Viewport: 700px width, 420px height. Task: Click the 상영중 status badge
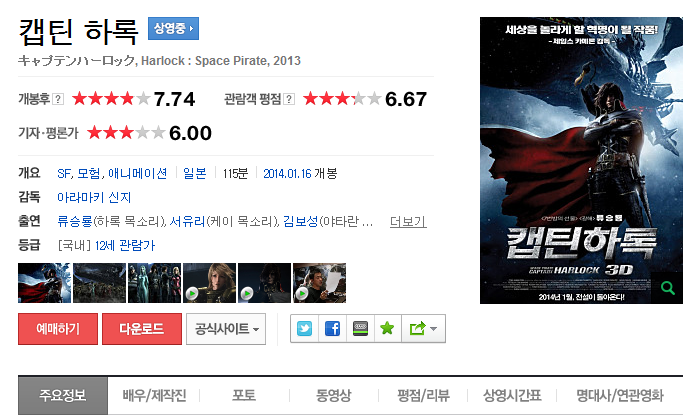[x=173, y=29]
